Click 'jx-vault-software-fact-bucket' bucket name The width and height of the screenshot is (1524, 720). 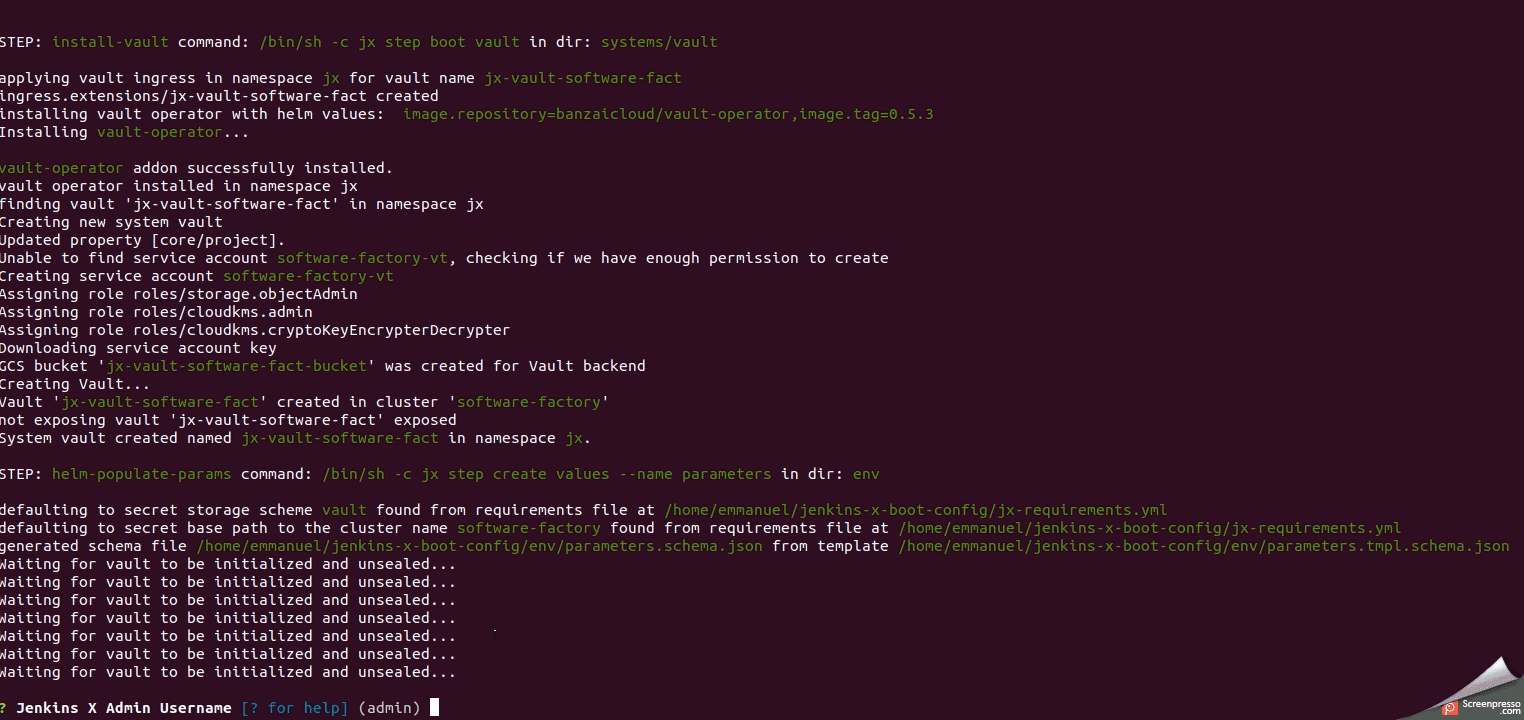(240, 366)
